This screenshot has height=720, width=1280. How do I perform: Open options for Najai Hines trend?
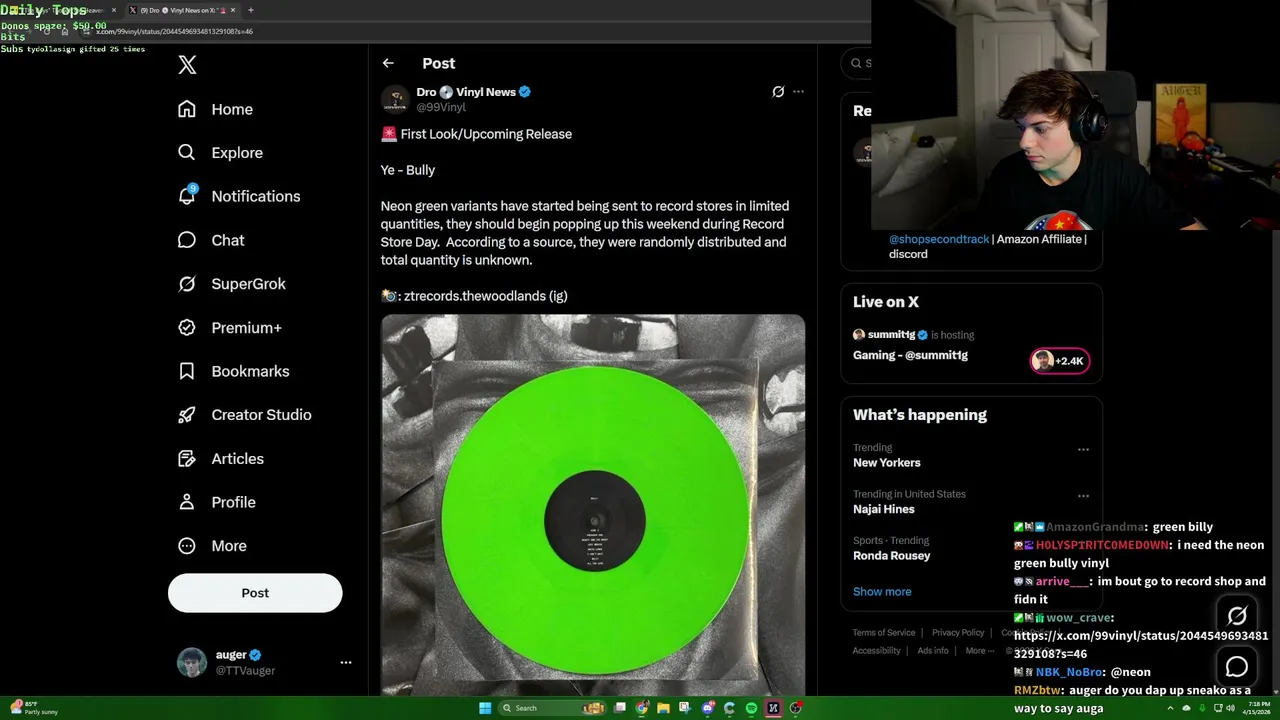(1083, 495)
